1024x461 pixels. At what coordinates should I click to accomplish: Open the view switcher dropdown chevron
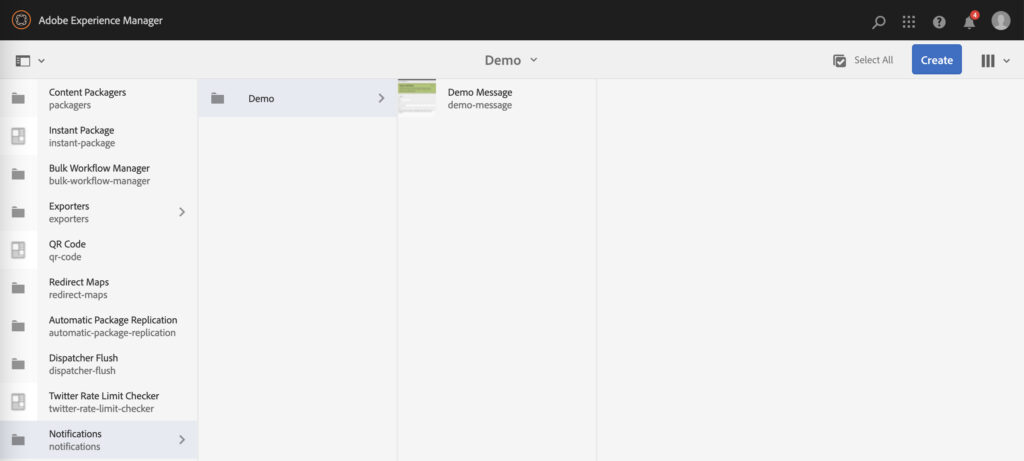click(1006, 60)
